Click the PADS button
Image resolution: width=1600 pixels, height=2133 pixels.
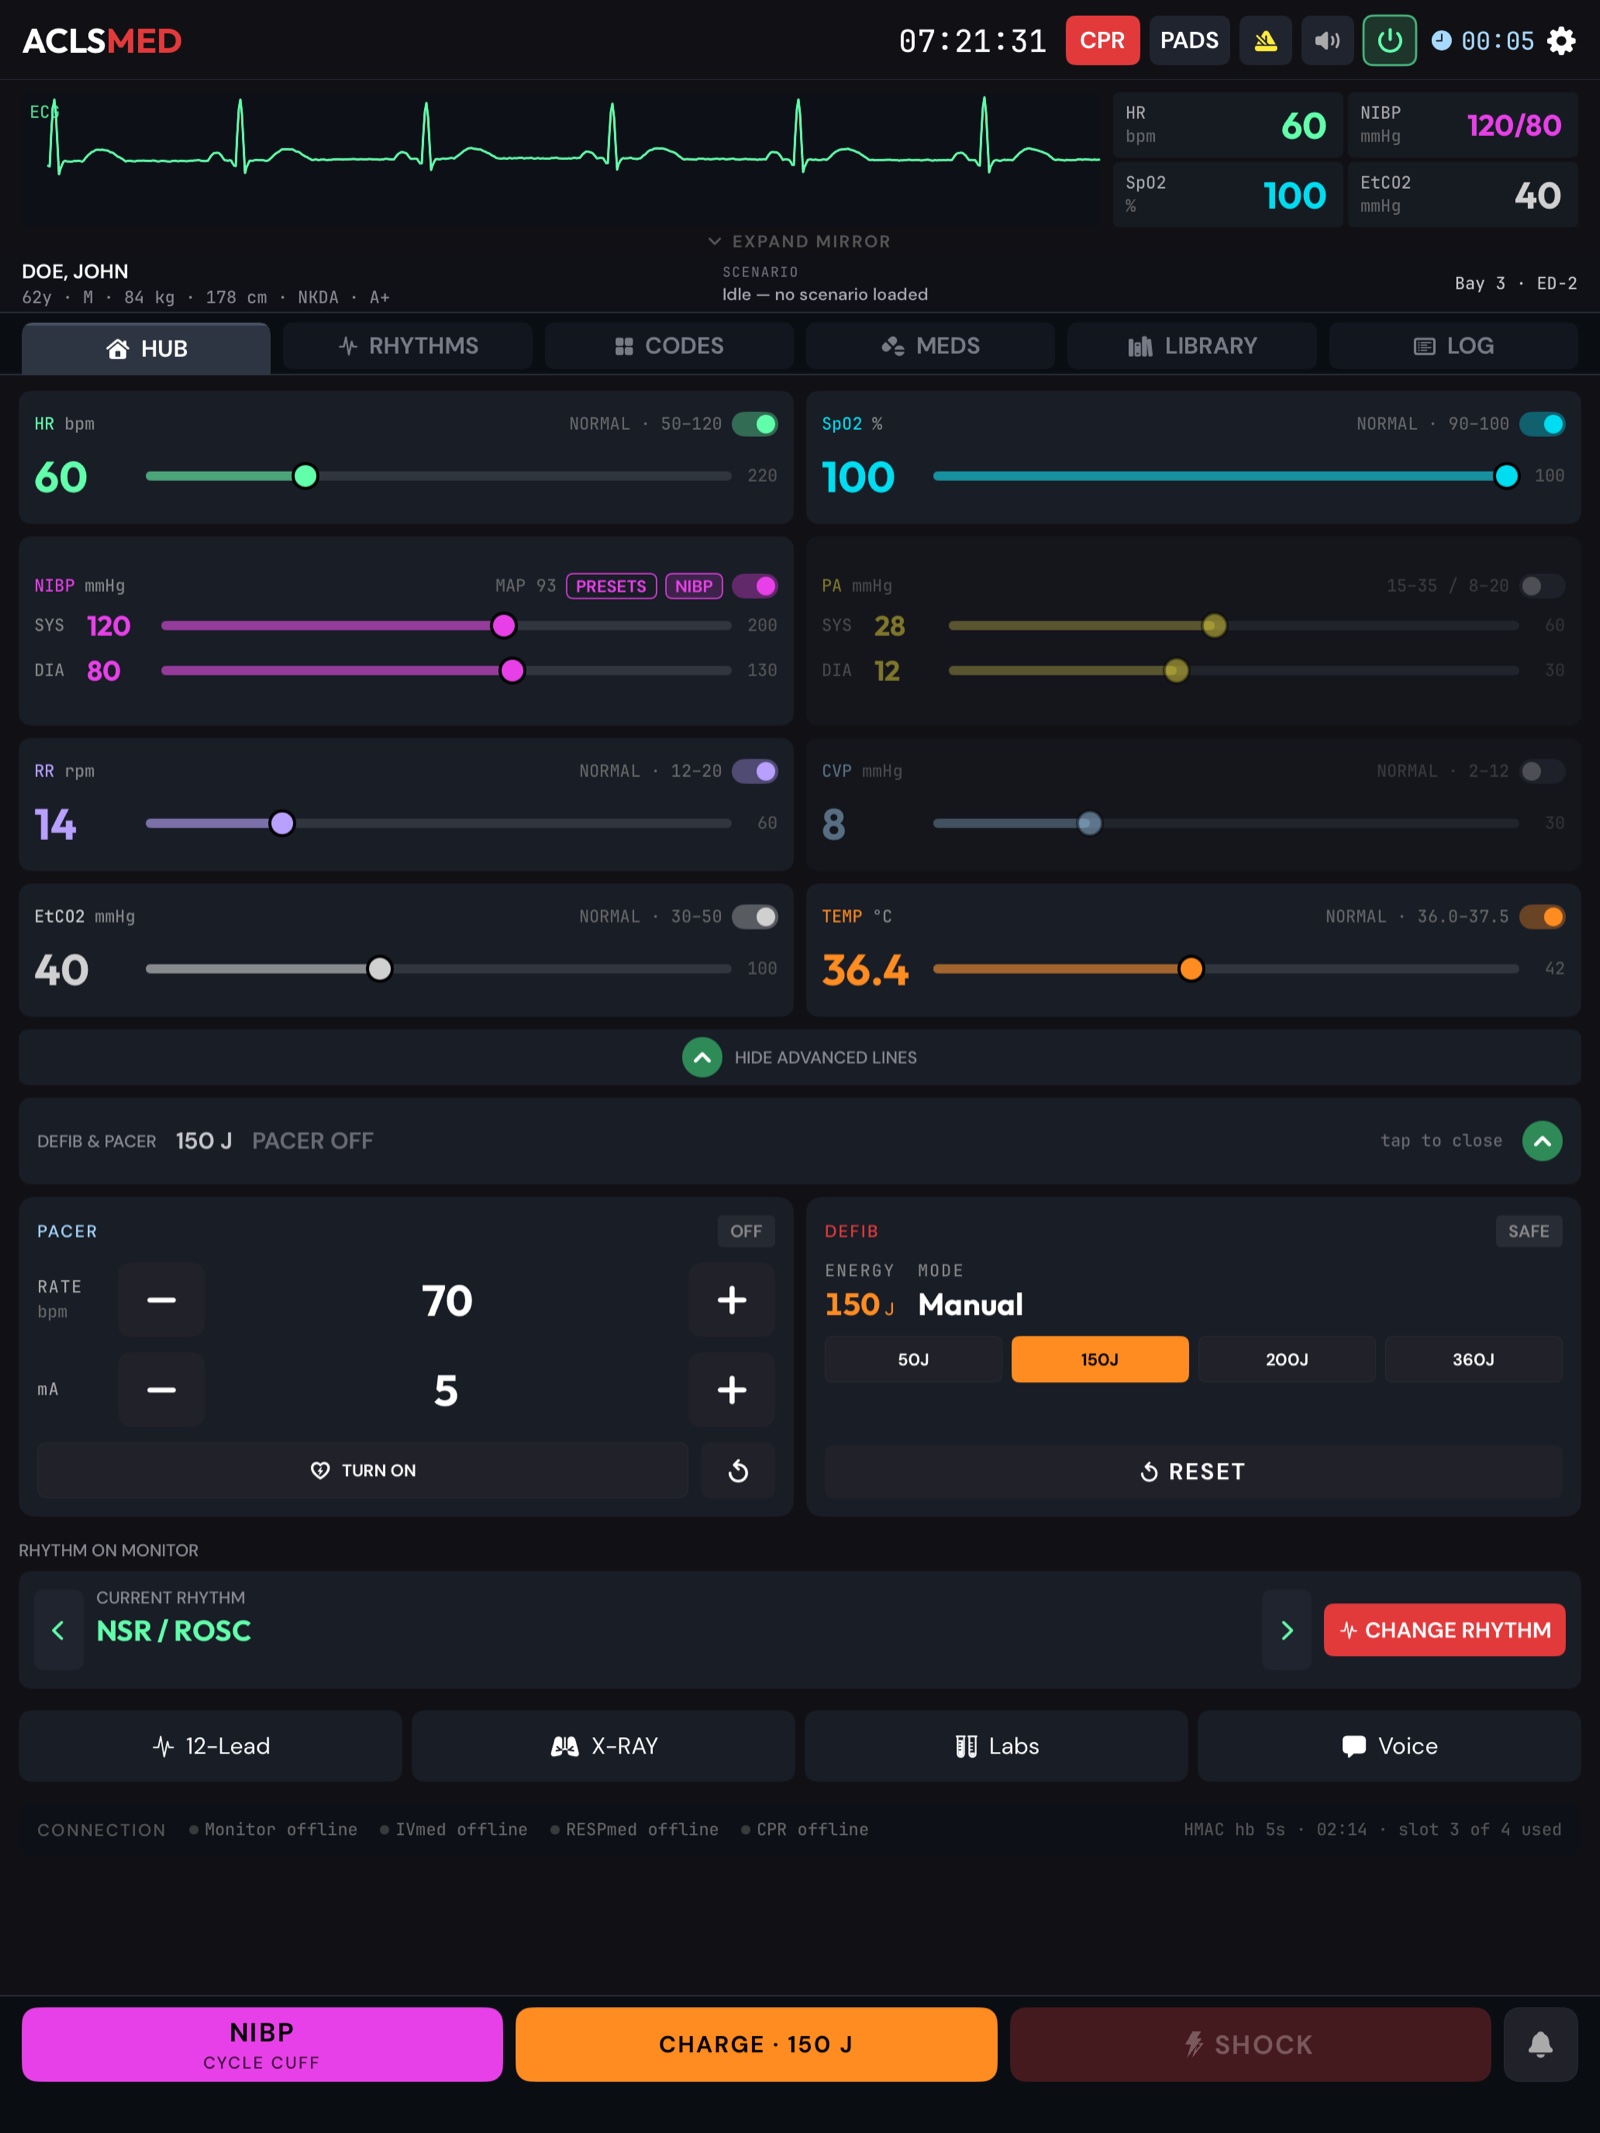click(x=1189, y=41)
